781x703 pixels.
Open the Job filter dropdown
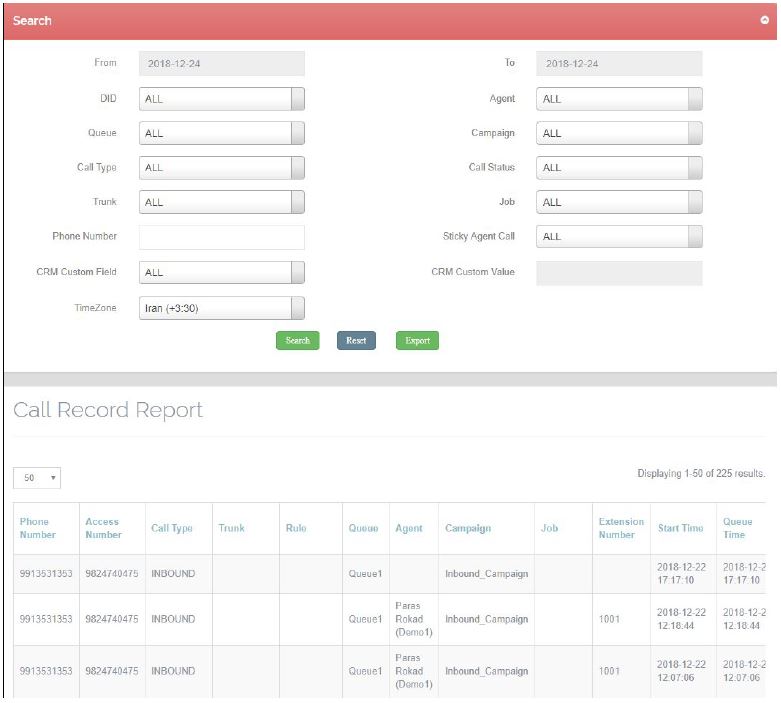click(618, 202)
